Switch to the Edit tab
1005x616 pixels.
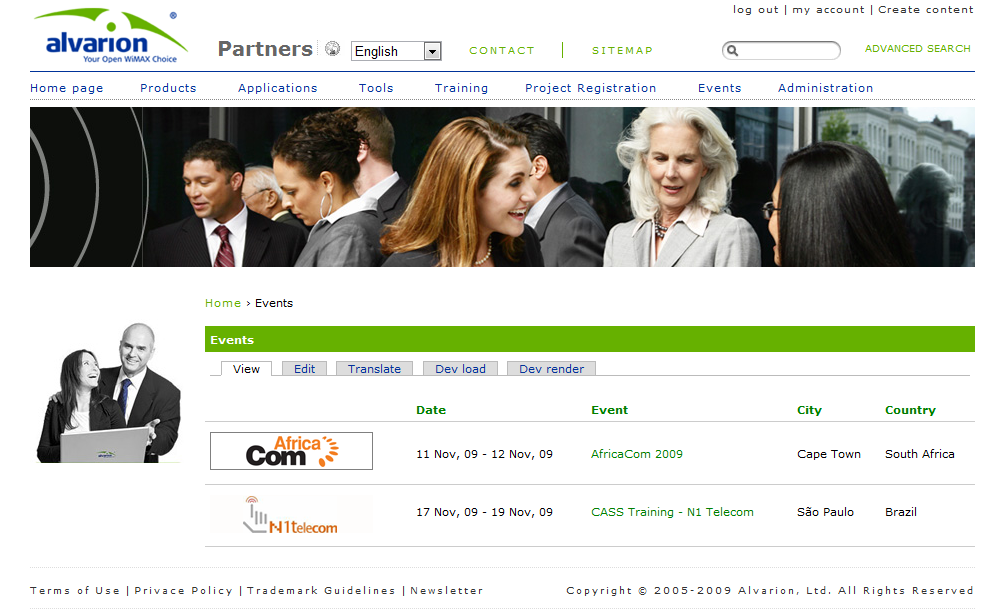point(304,369)
